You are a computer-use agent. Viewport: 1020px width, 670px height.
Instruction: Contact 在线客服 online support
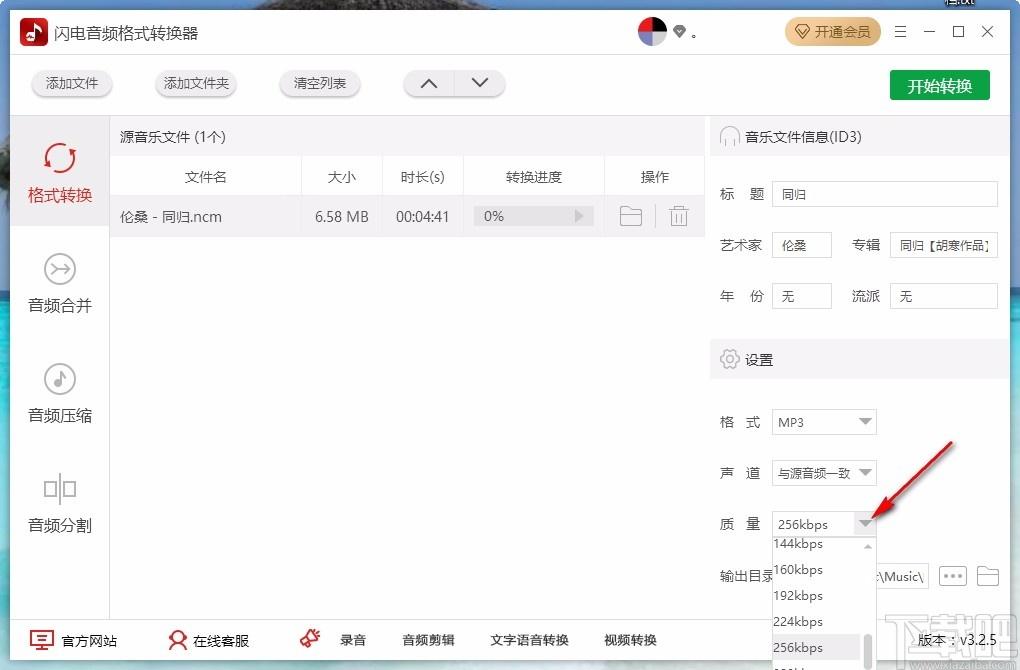coord(208,641)
